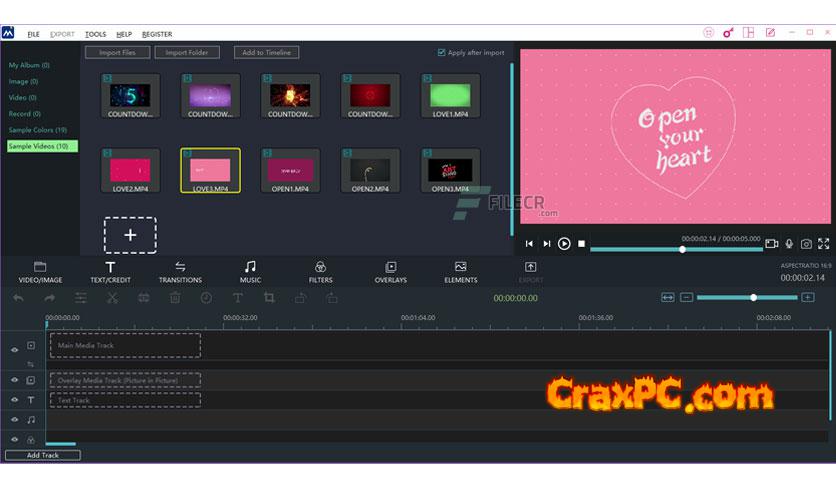This screenshot has height=484, width=836.
Task: Select Video (0) category
Action: pyautogui.click(x=22, y=98)
